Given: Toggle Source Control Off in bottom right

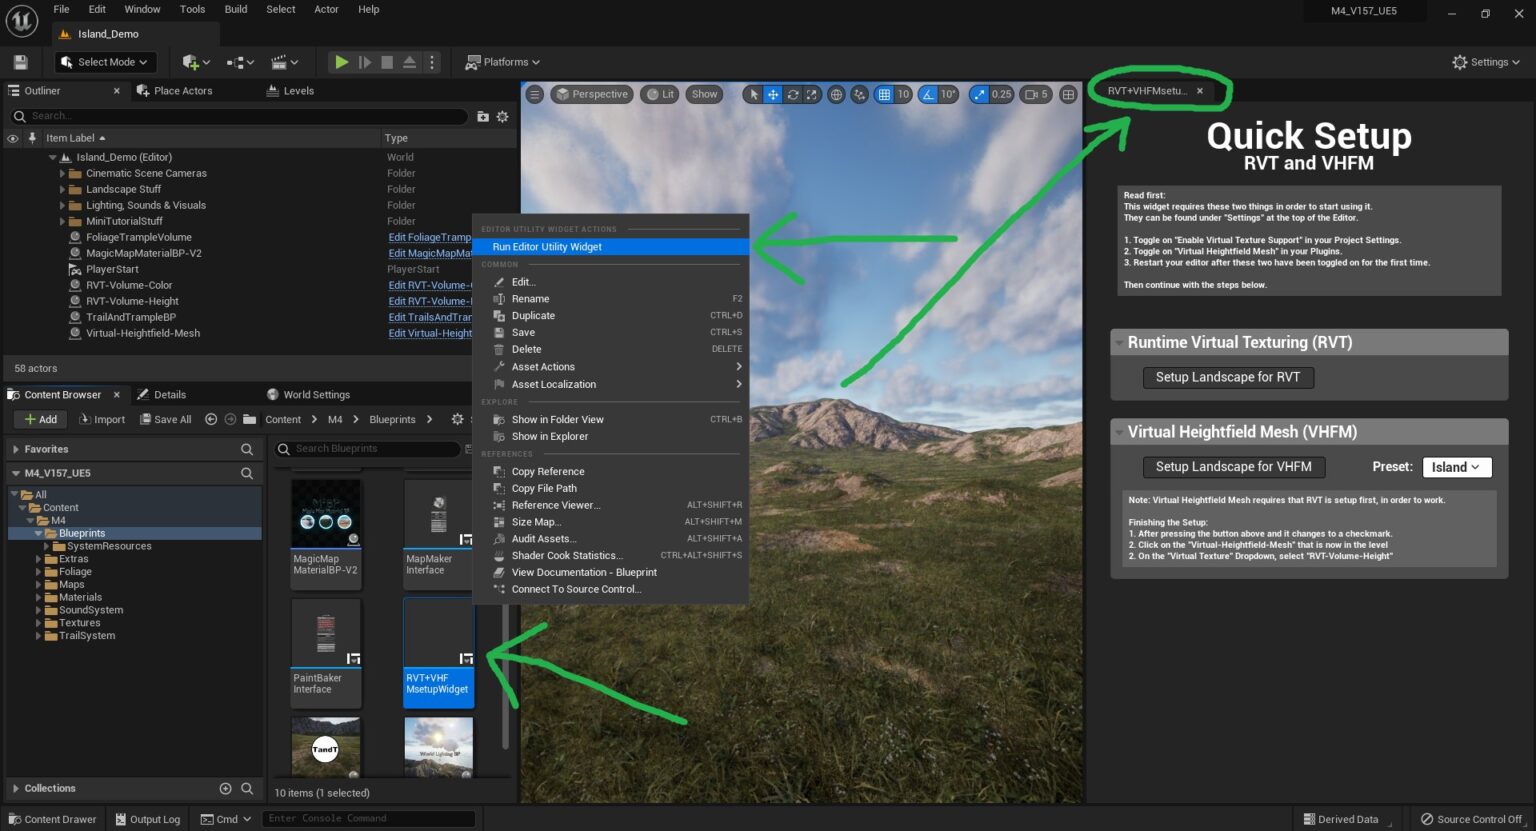Looking at the screenshot, I should point(1471,818).
